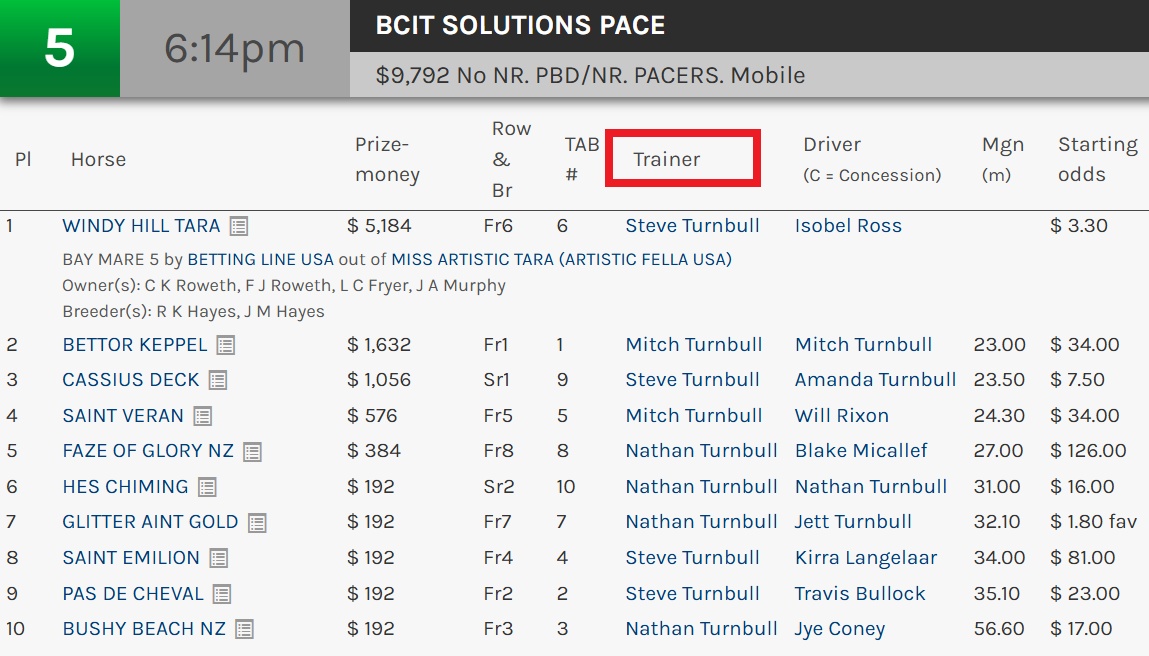Expand details icon beside CASSIUS DECK

[x=218, y=380]
